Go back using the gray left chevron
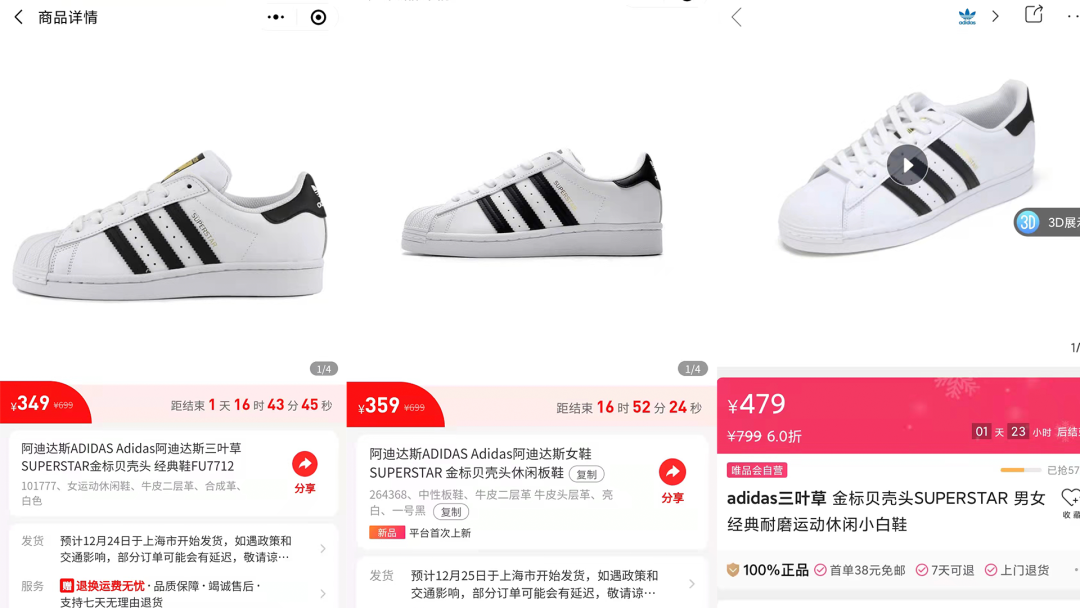The height and width of the screenshot is (608, 1080). tap(736, 17)
